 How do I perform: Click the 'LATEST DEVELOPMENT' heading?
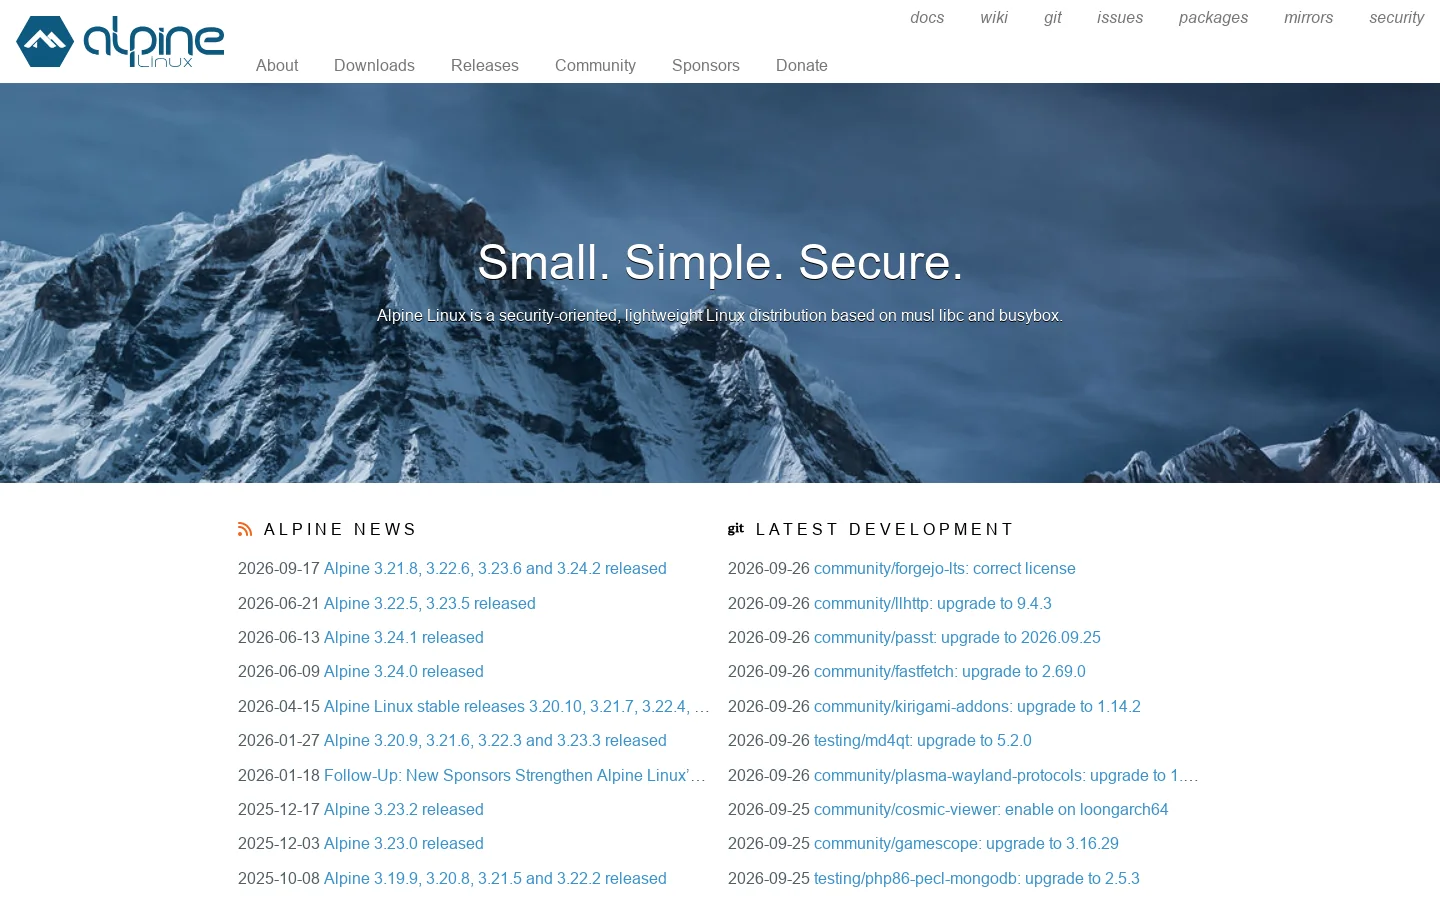click(x=885, y=529)
